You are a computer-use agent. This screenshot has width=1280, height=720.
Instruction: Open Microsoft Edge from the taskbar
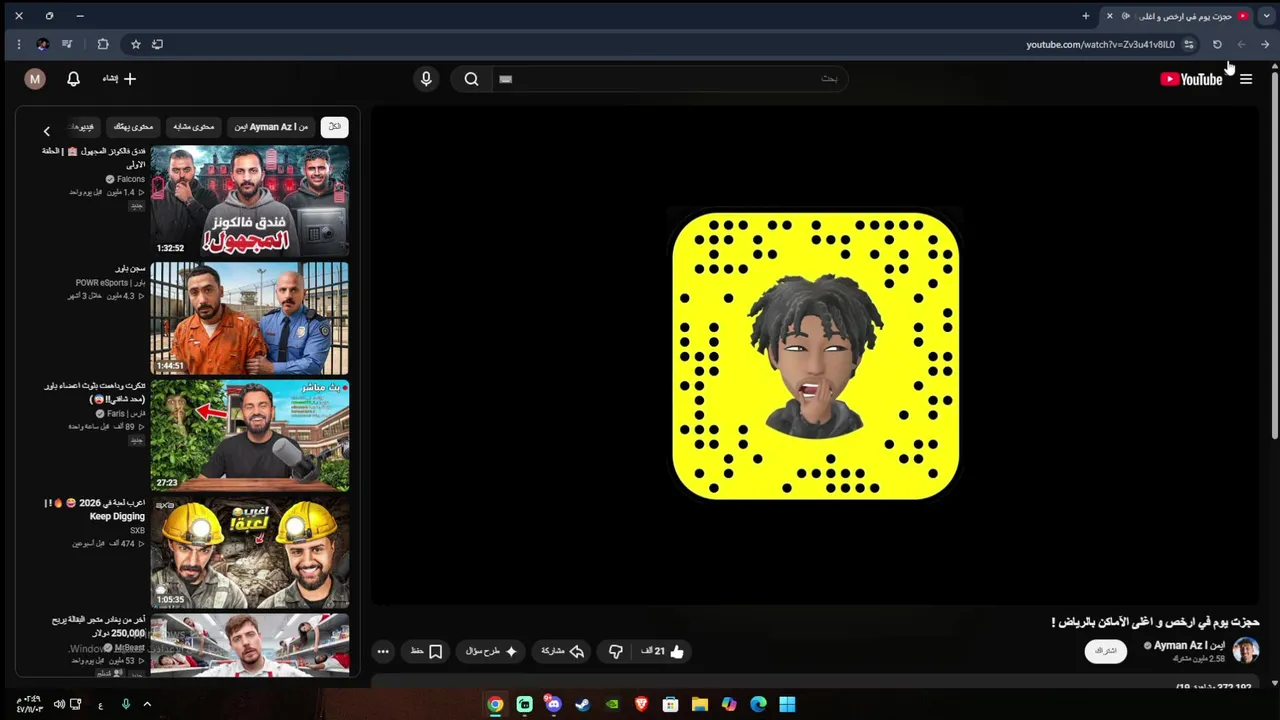tap(758, 704)
